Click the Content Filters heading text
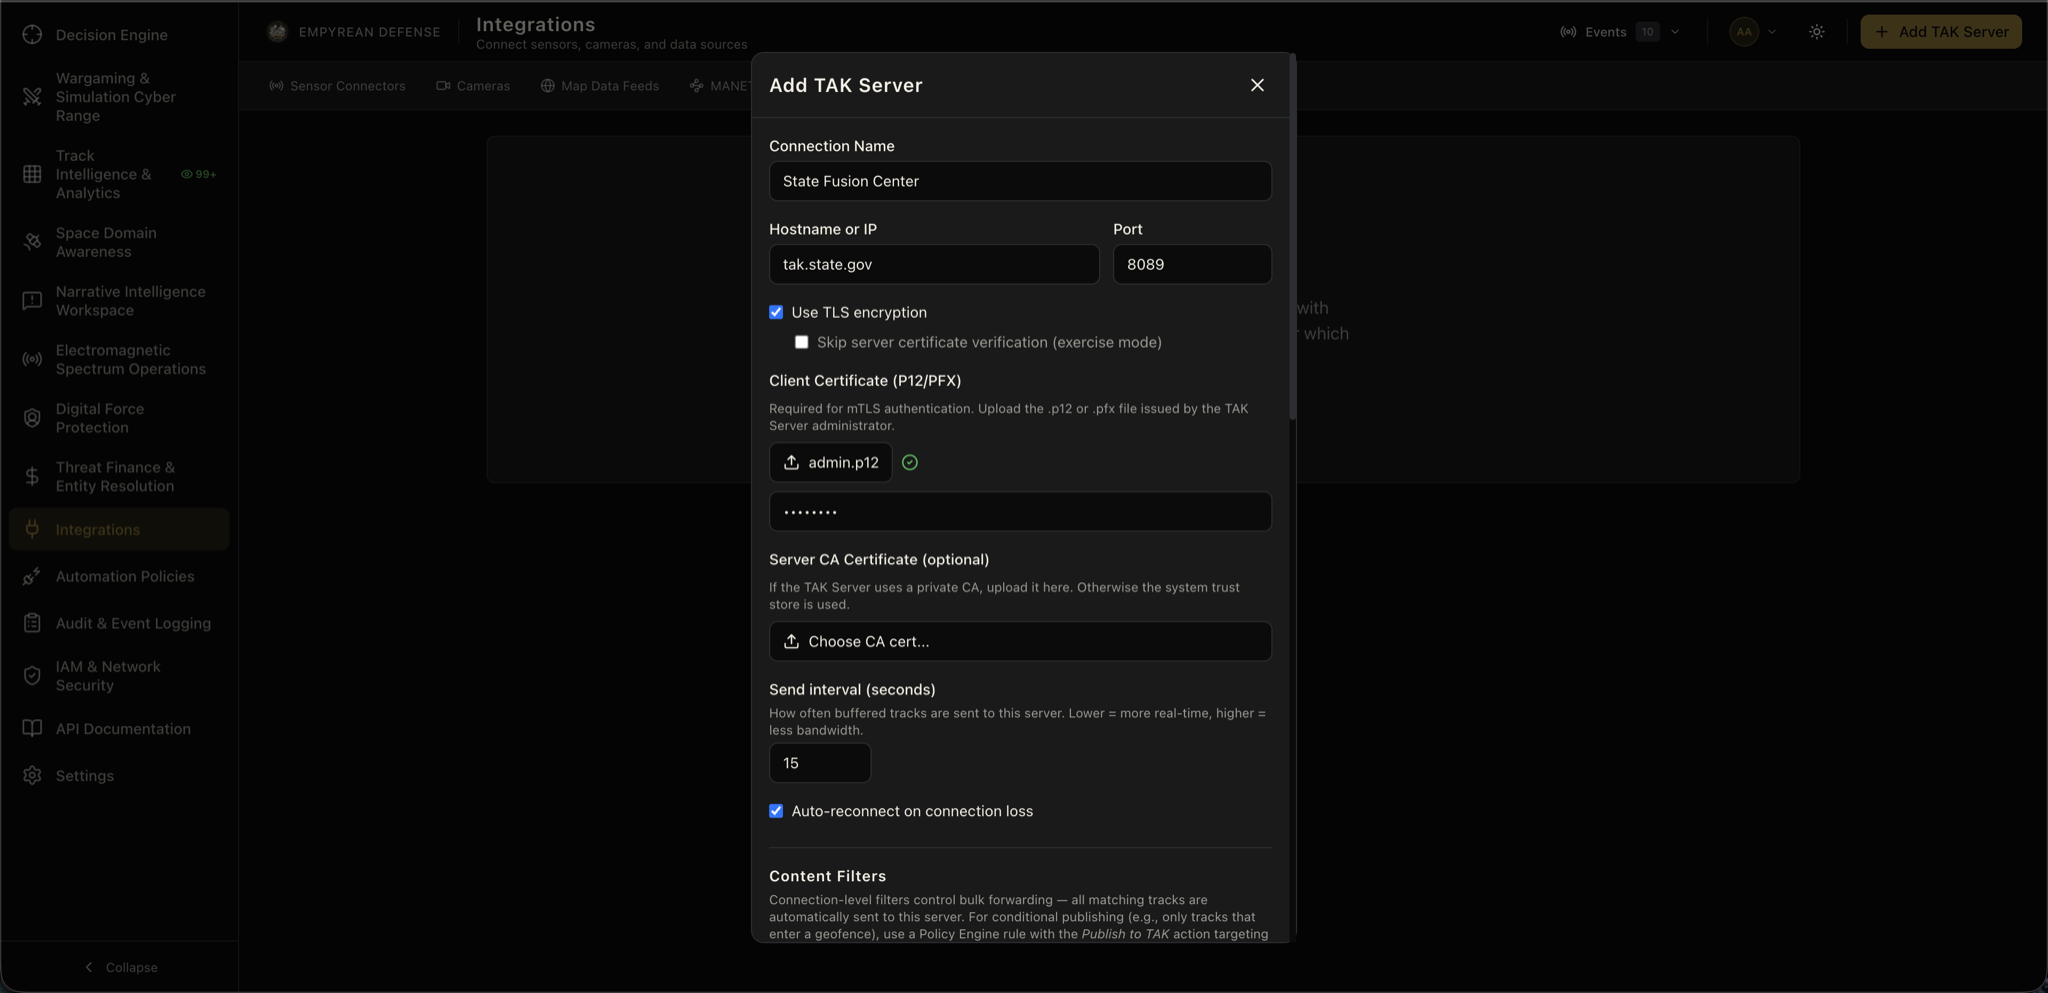The height and width of the screenshot is (993, 2048). [827, 877]
